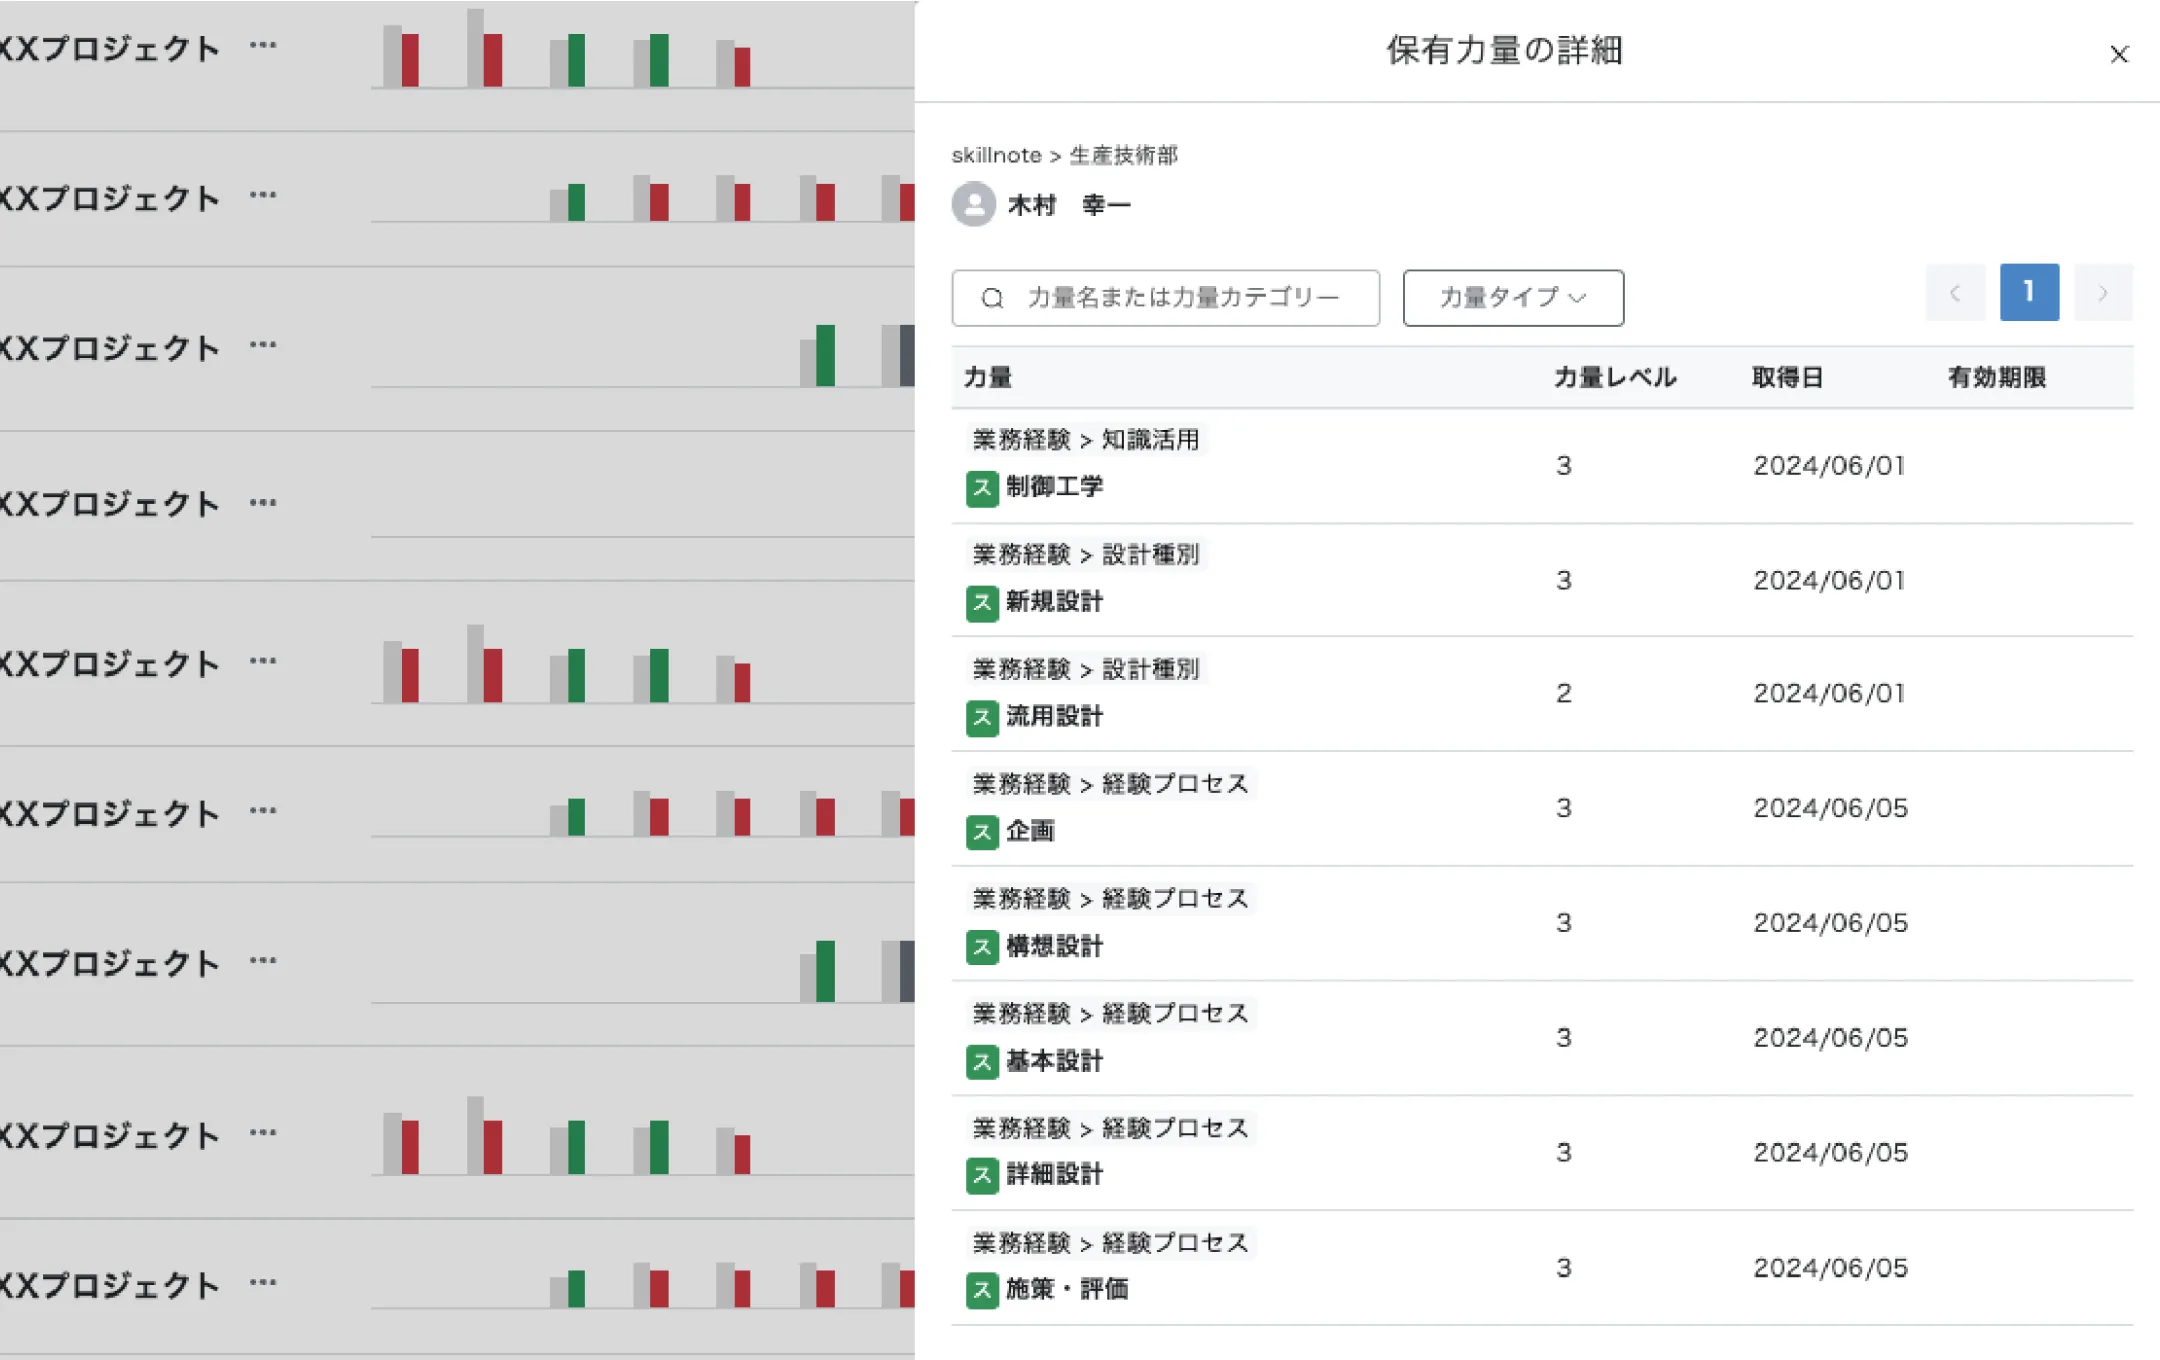Click the 生産技術部 breadcrumb
This screenshot has height=1360, width=2160.
[1123, 156]
